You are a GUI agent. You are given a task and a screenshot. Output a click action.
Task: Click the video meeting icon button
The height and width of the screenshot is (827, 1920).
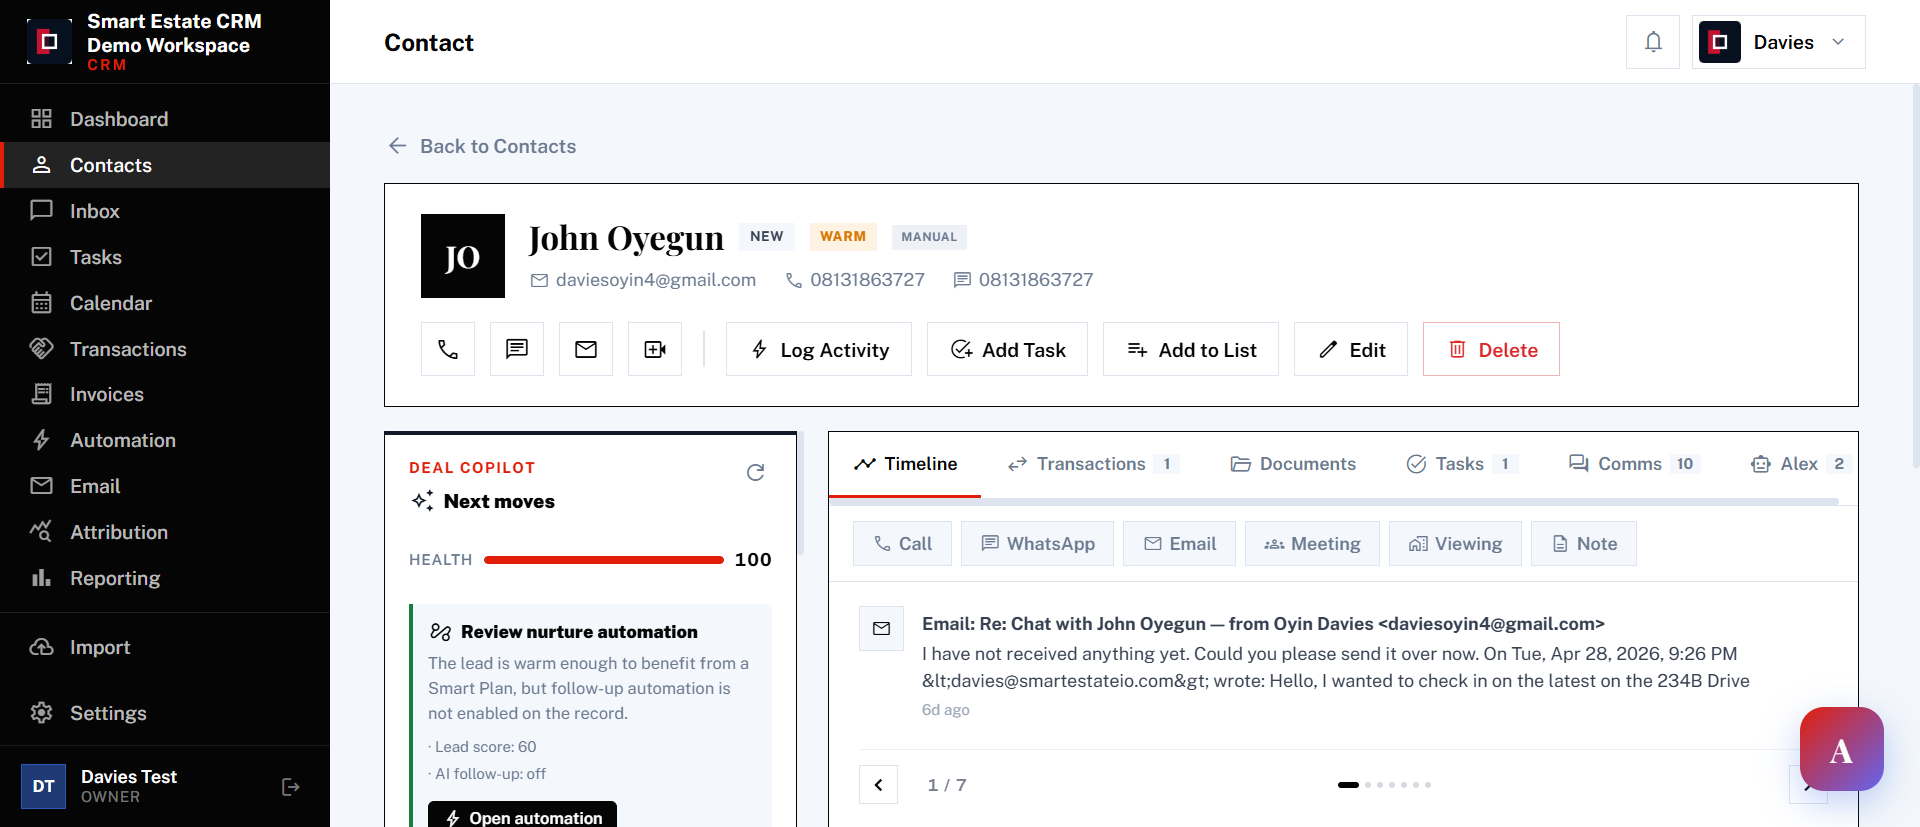(655, 349)
